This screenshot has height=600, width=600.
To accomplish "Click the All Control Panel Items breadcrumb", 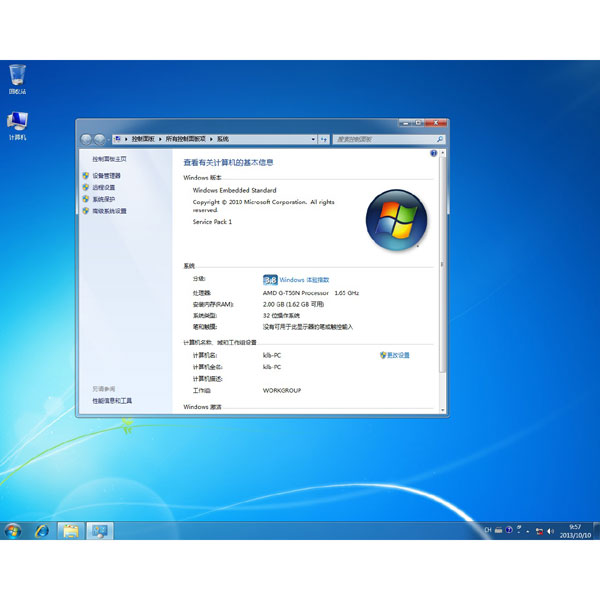I will pyautogui.click(x=186, y=139).
